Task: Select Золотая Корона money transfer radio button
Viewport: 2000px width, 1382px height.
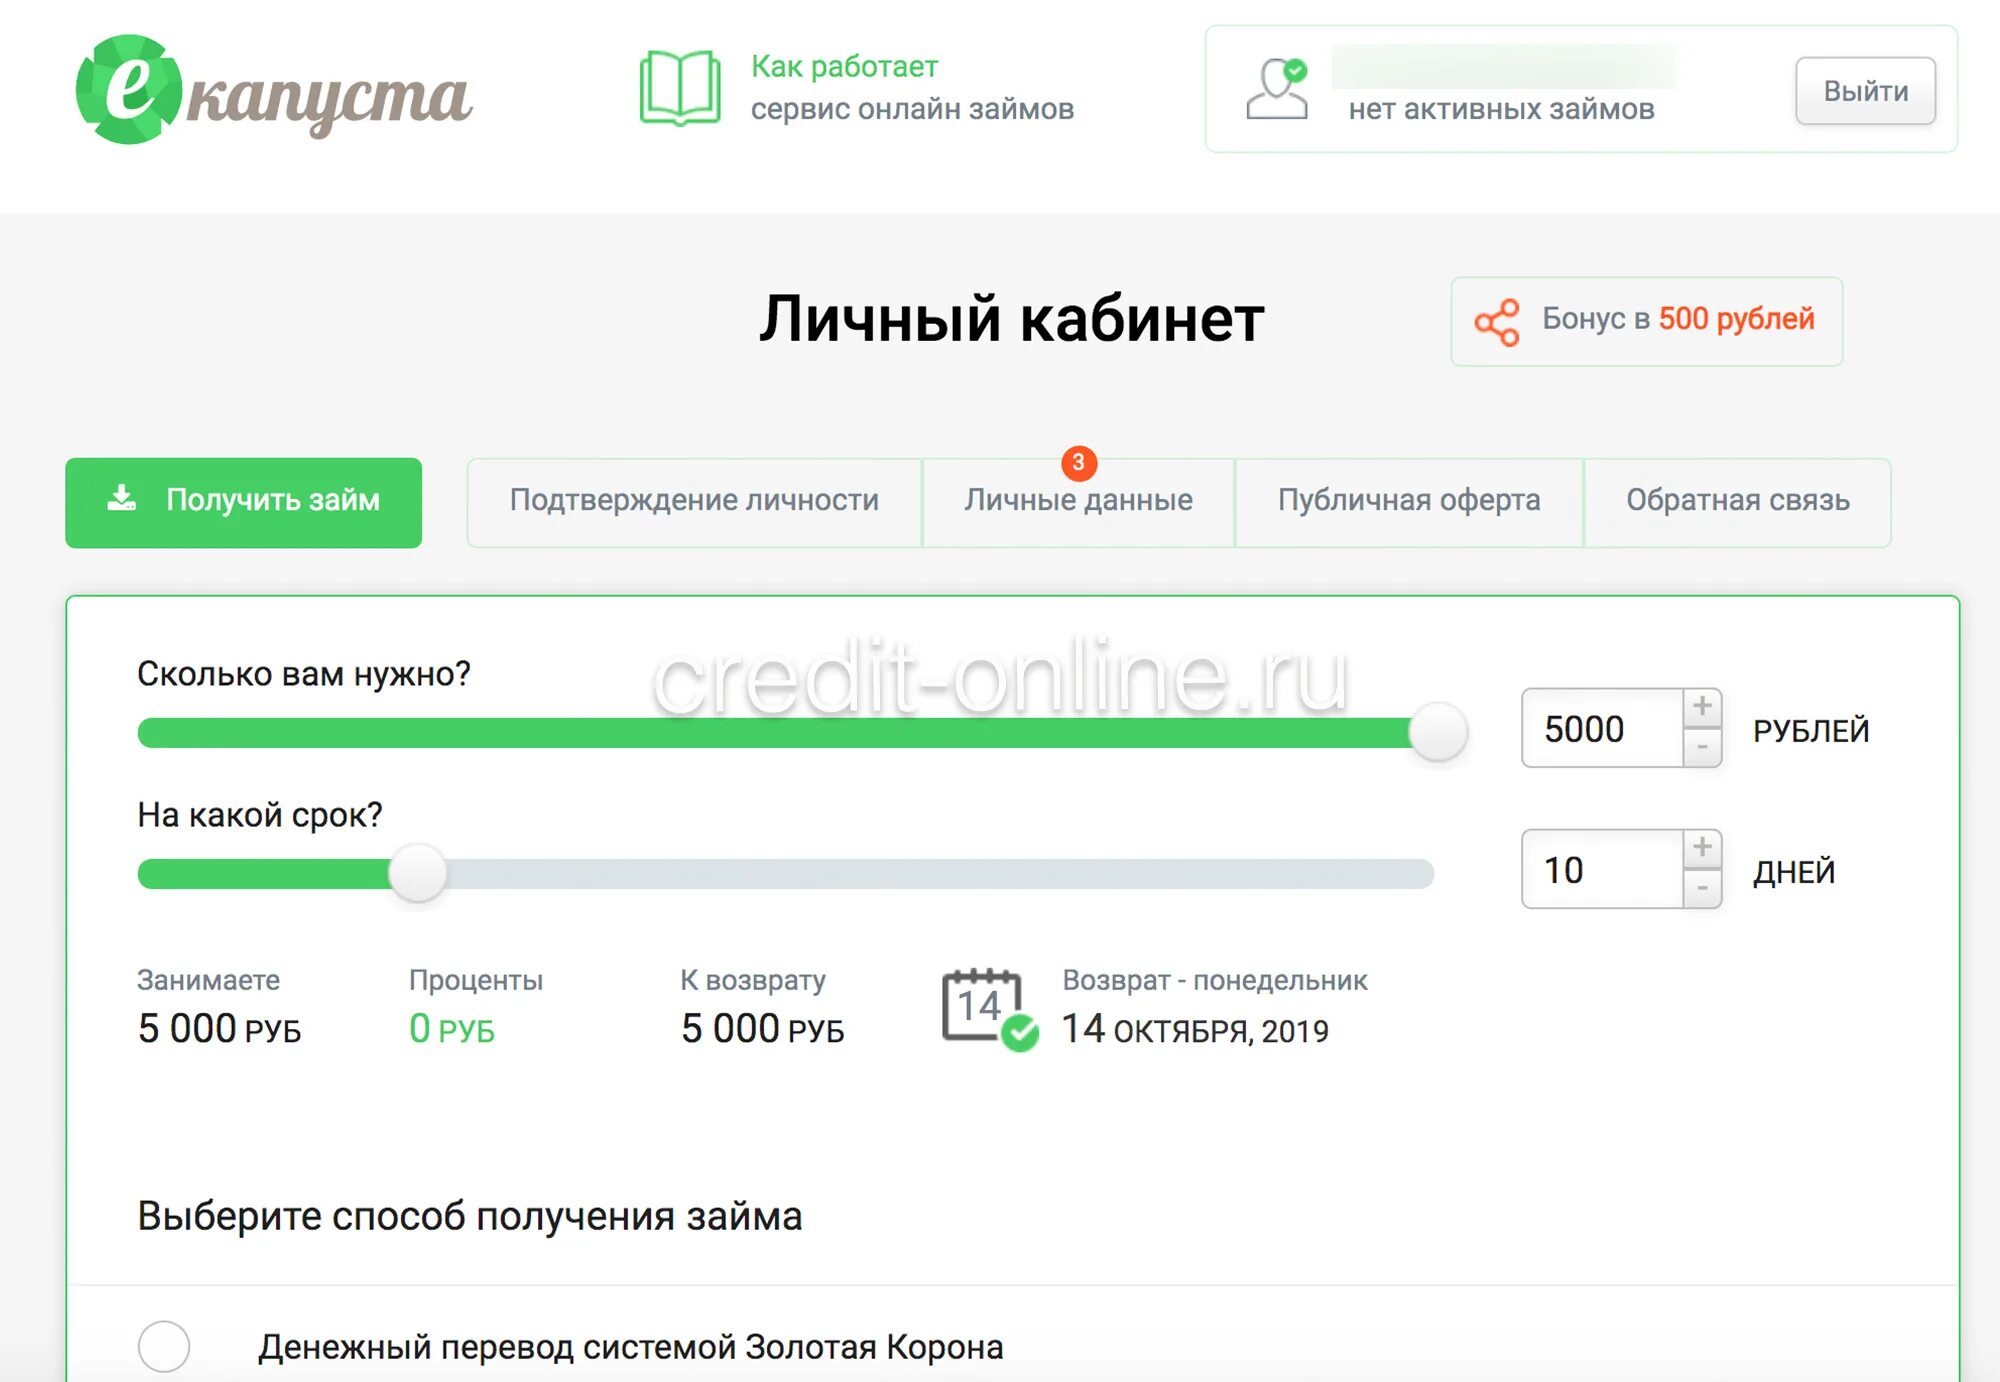Action: coord(164,1346)
